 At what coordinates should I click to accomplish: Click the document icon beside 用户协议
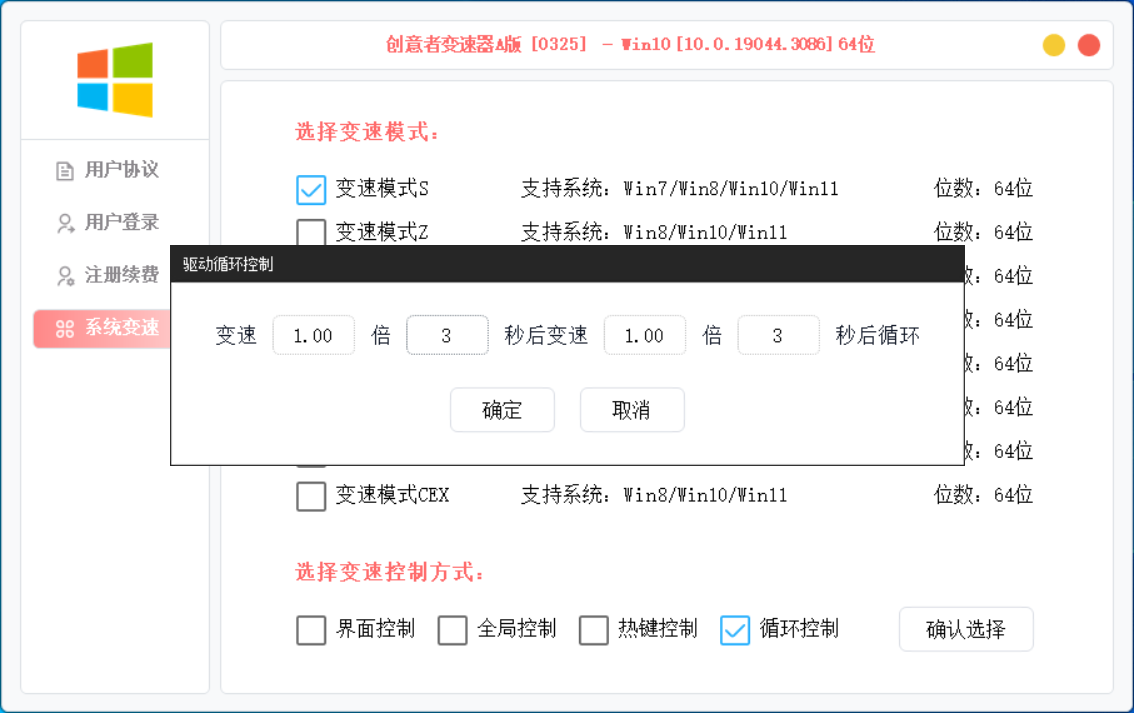tap(65, 171)
